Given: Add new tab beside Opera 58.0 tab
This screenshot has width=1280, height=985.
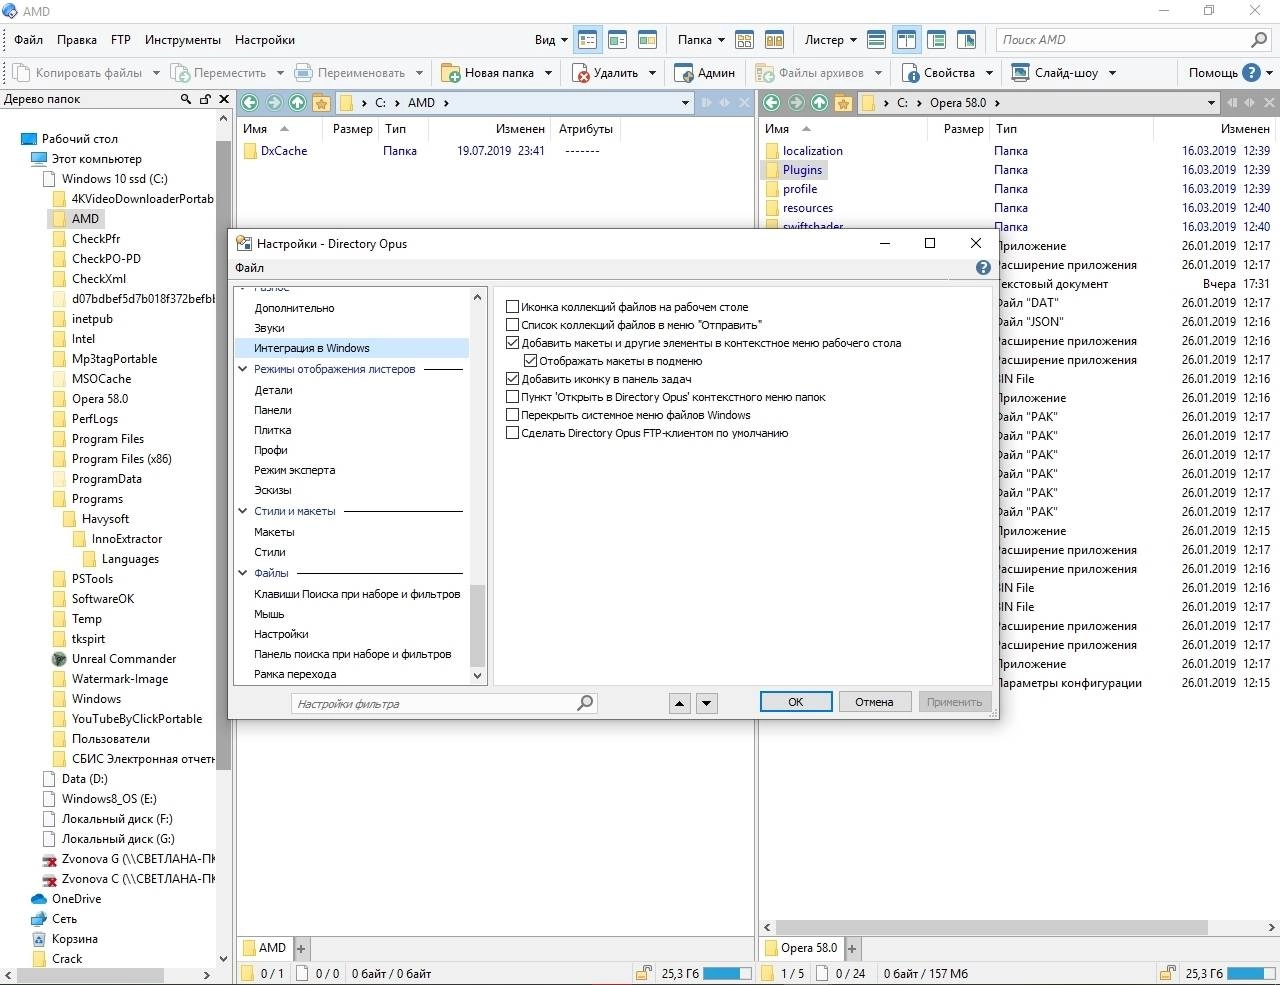Looking at the screenshot, I should pyautogui.click(x=852, y=948).
